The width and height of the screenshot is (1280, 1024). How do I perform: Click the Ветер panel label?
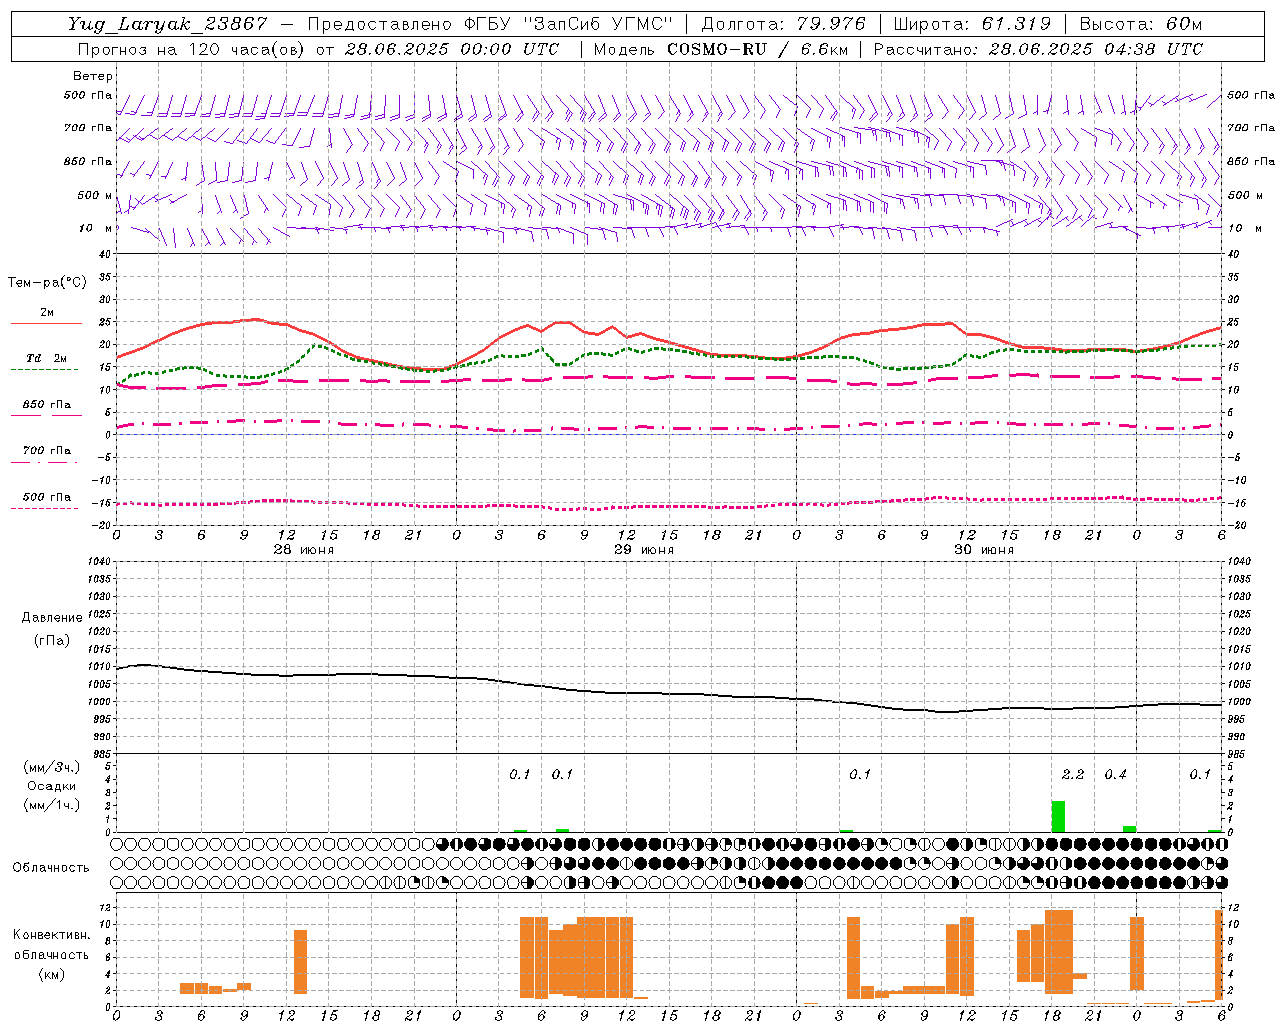coord(93,76)
